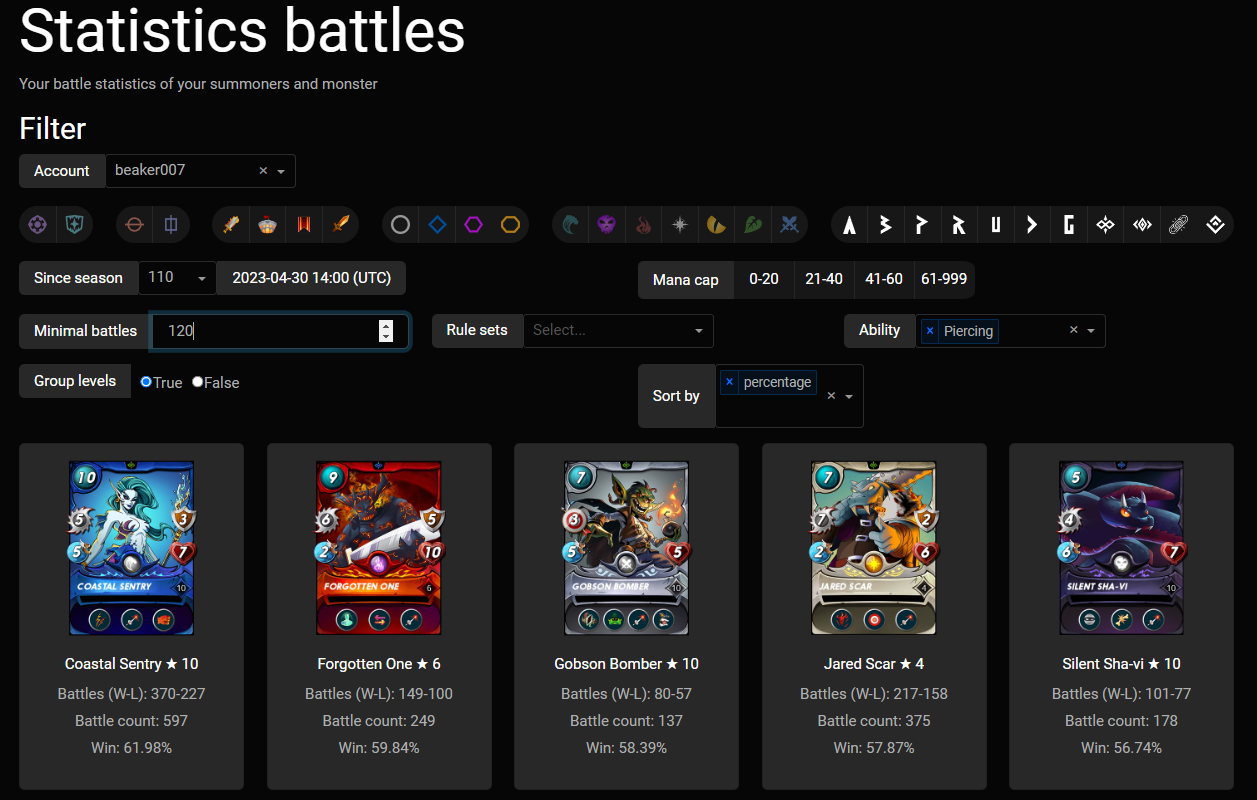Filter by life element star icon
1257x800 pixels.
pos(680,225)
